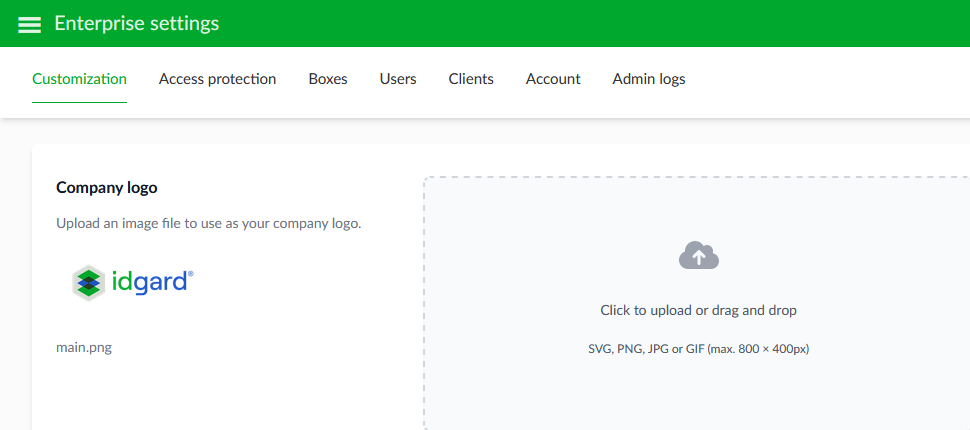Click the green header bar background
Image resolution: width=970 pixels, height=430 pixels.
pyautogui.click(x=600, y=23)
